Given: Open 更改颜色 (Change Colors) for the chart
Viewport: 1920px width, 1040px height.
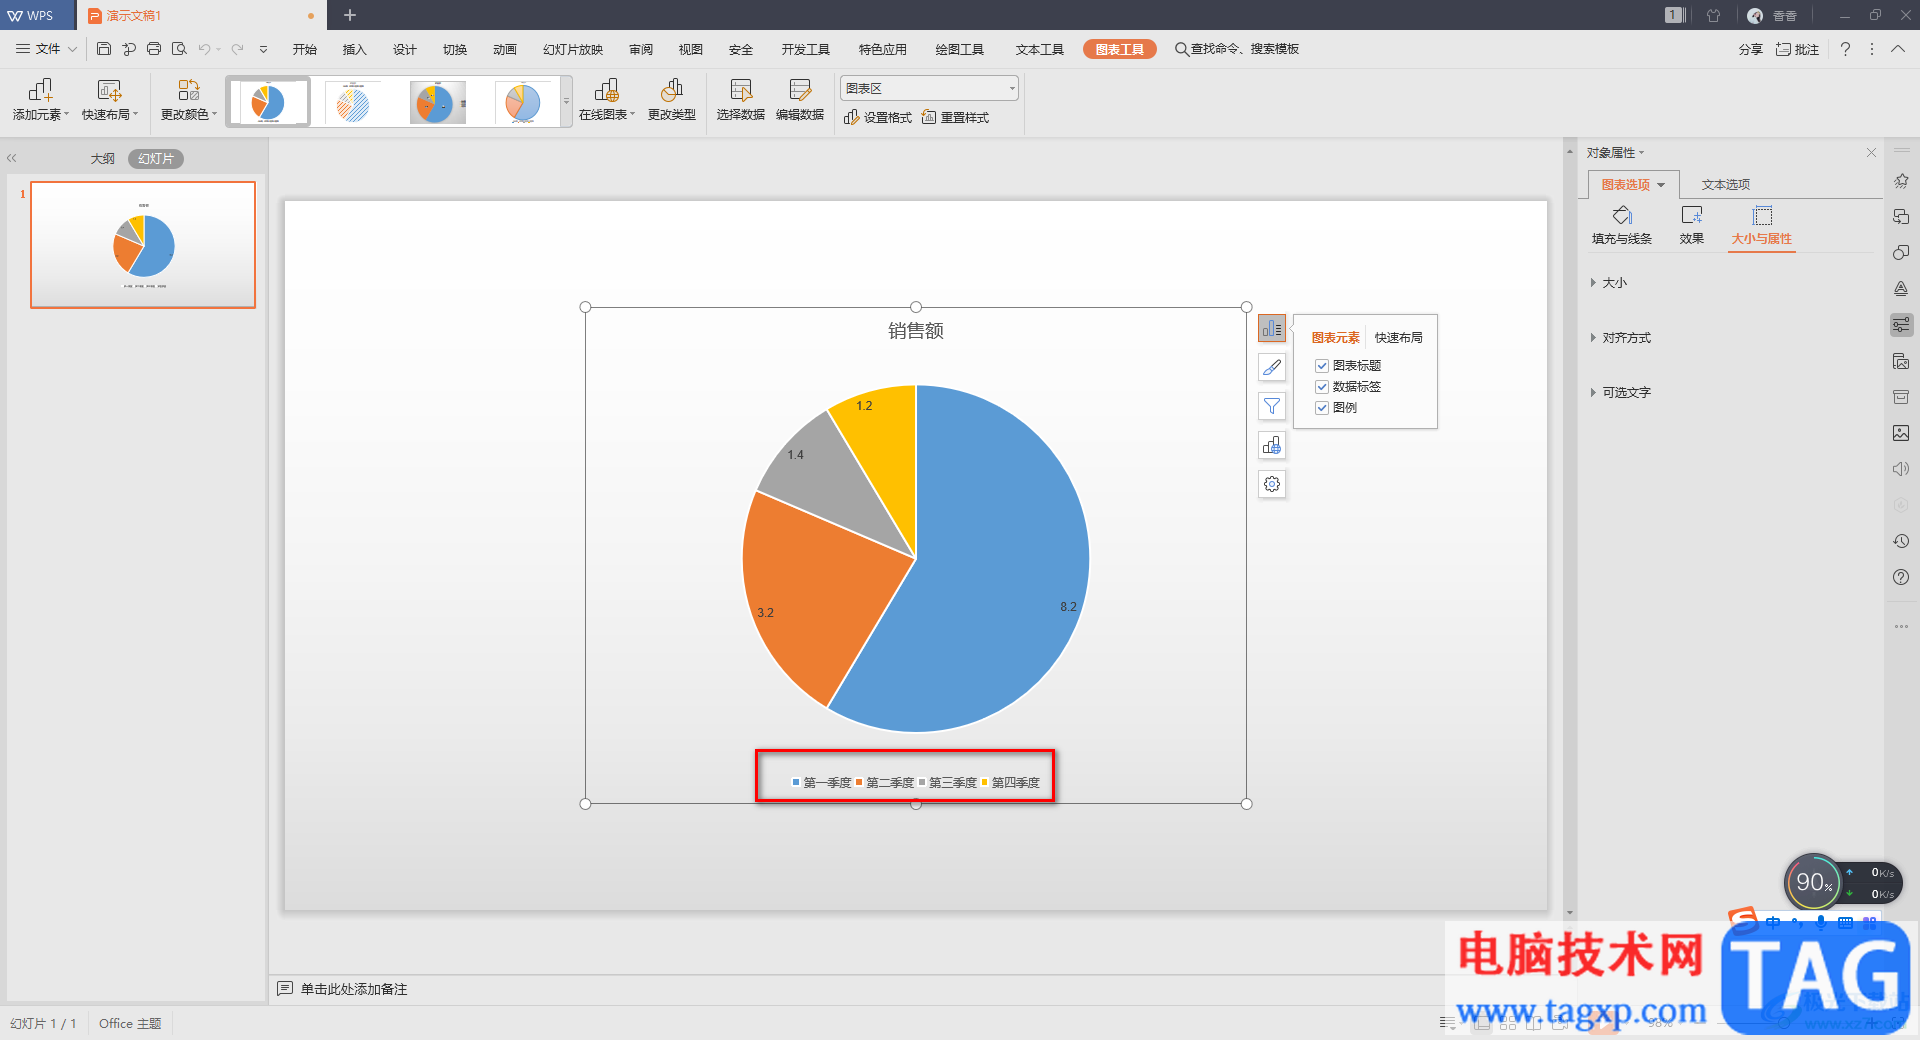Looking at the screenshot, I should point(189,101).
